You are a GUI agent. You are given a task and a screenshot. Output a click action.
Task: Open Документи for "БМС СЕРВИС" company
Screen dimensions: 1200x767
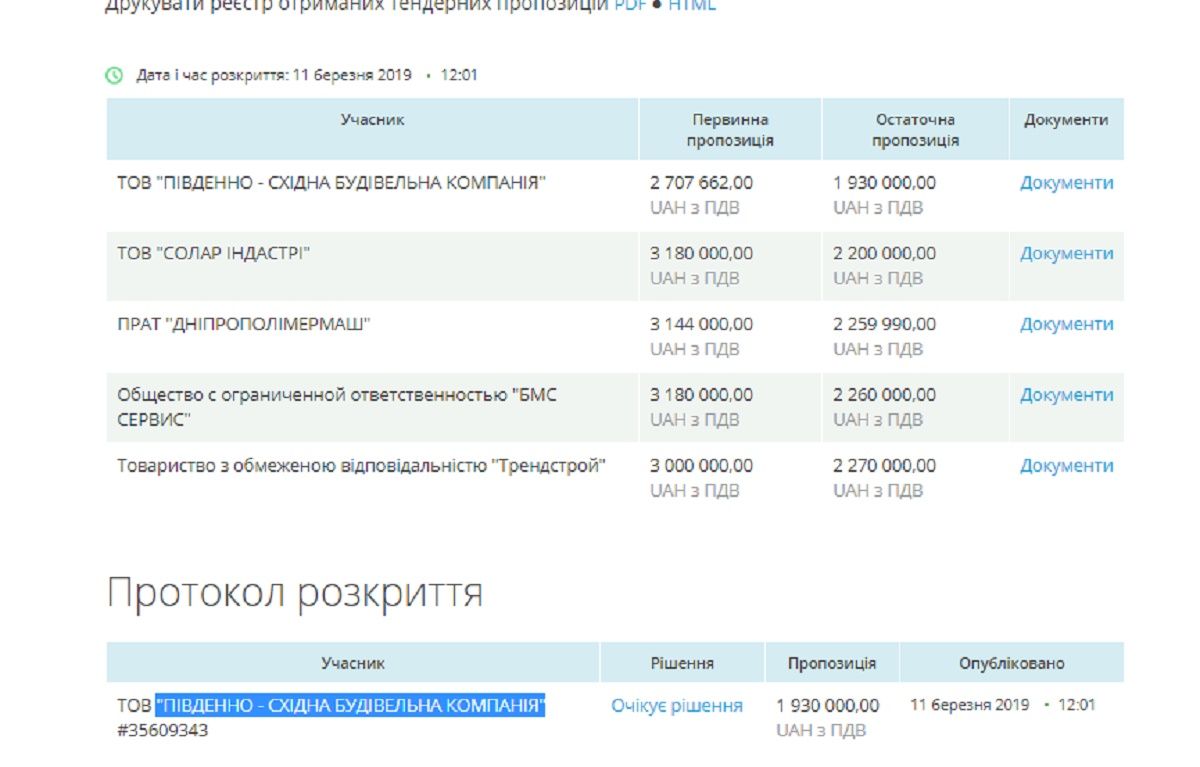(x=1066, y=394)
